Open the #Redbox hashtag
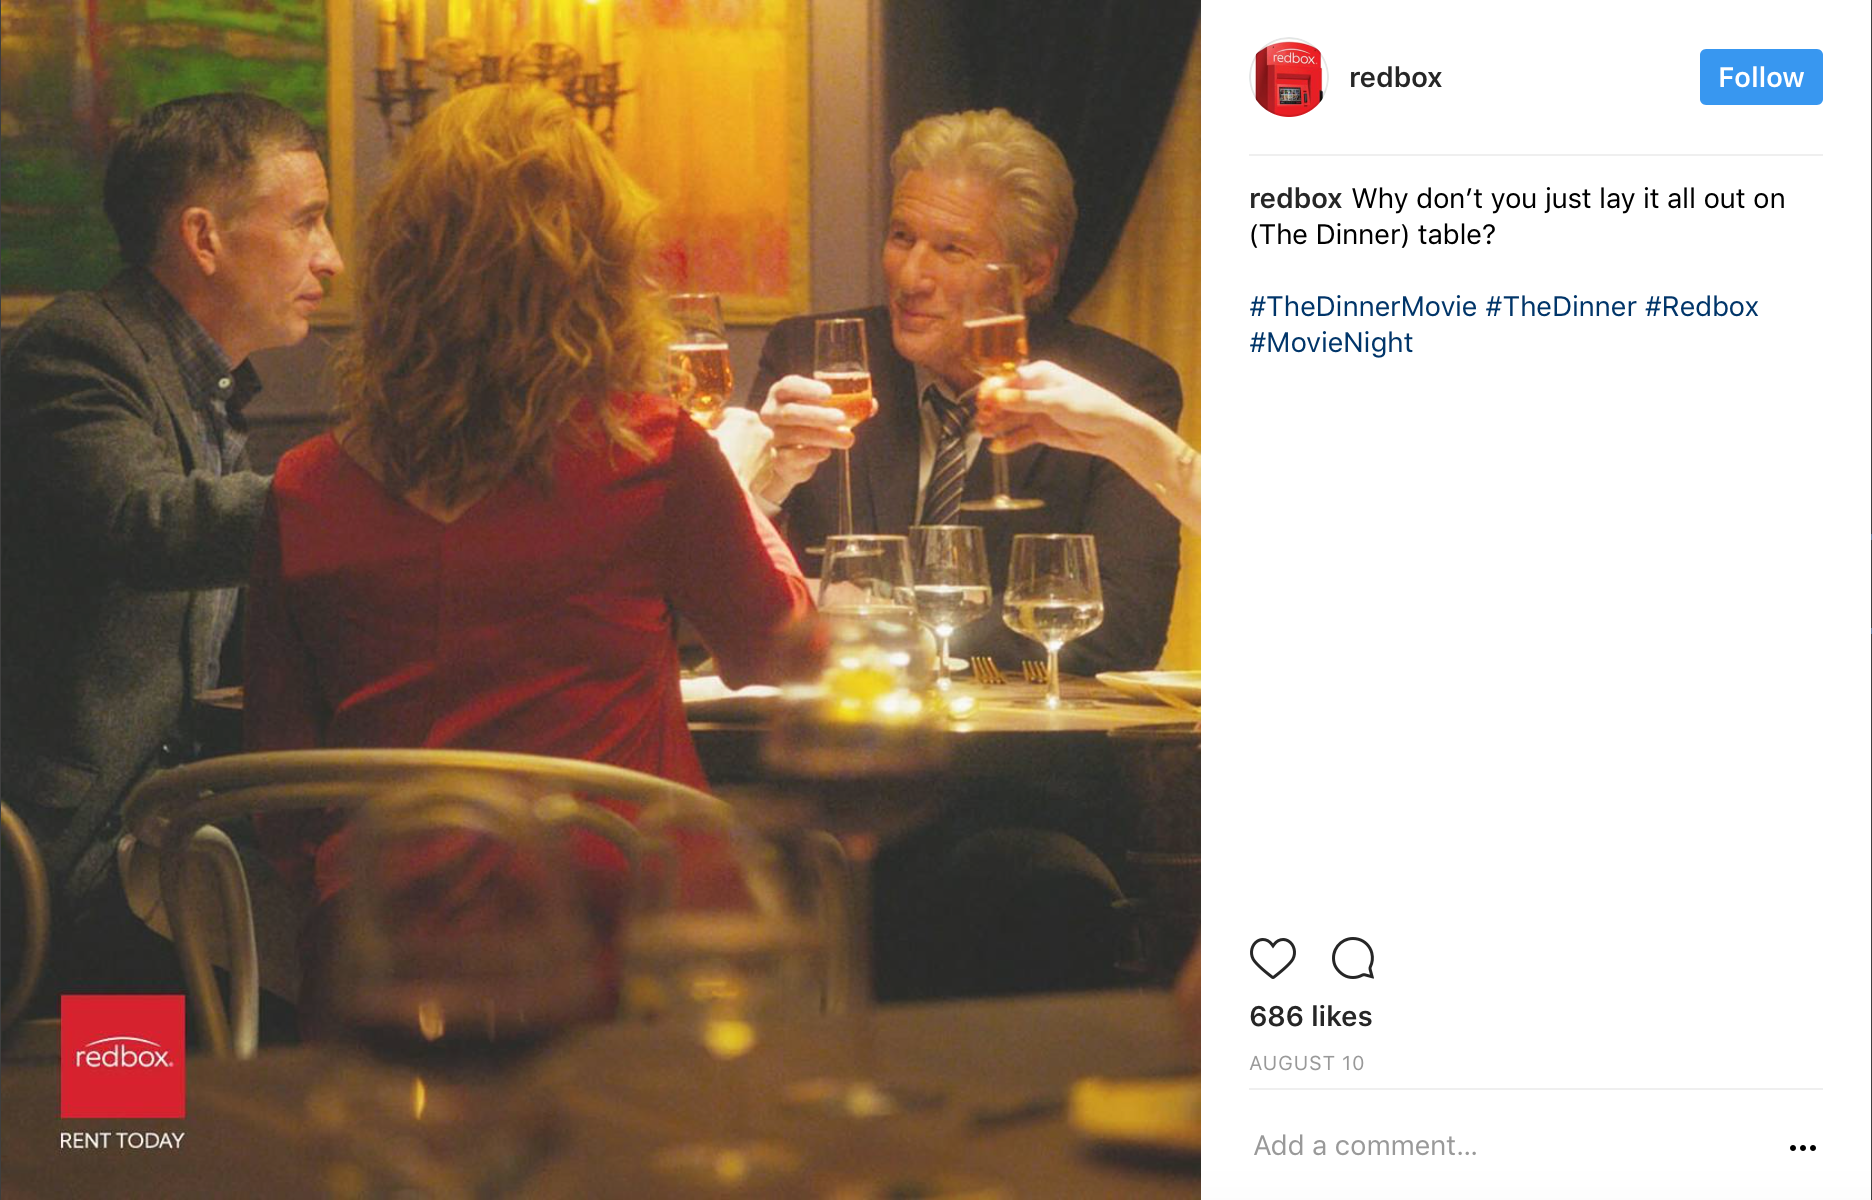The height and width of the screenshot is (1200, 1872). (x=1701, y=306)
